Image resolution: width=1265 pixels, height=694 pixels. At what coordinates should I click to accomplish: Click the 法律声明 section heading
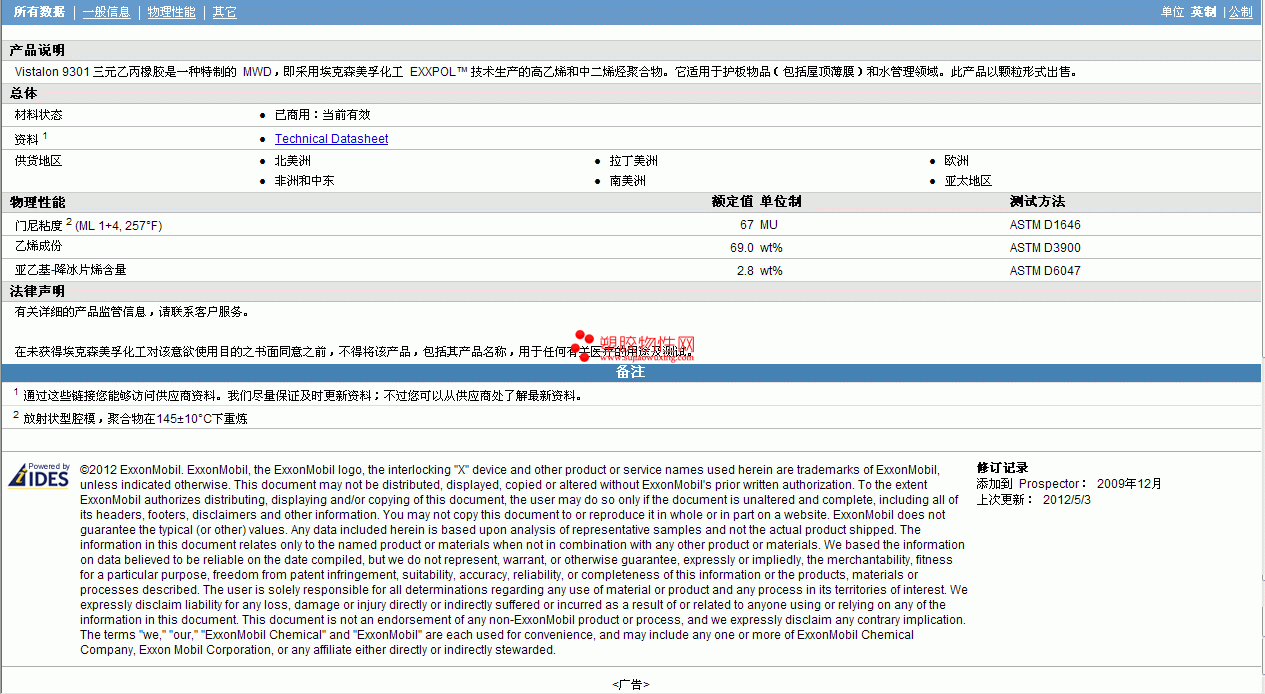(x=37, y=291)
